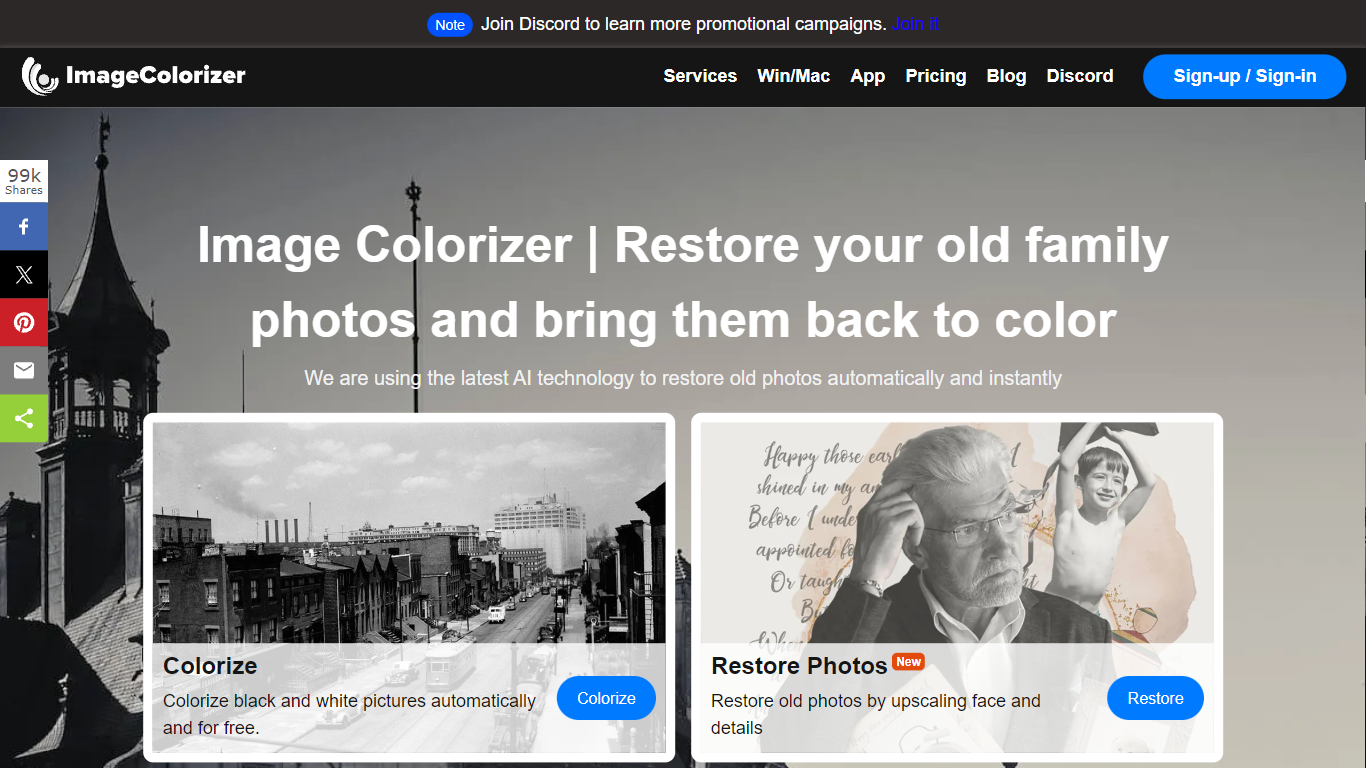Click the Image Colorizer main headline
The image size is (1366, 768).
[x=683, y=282]
